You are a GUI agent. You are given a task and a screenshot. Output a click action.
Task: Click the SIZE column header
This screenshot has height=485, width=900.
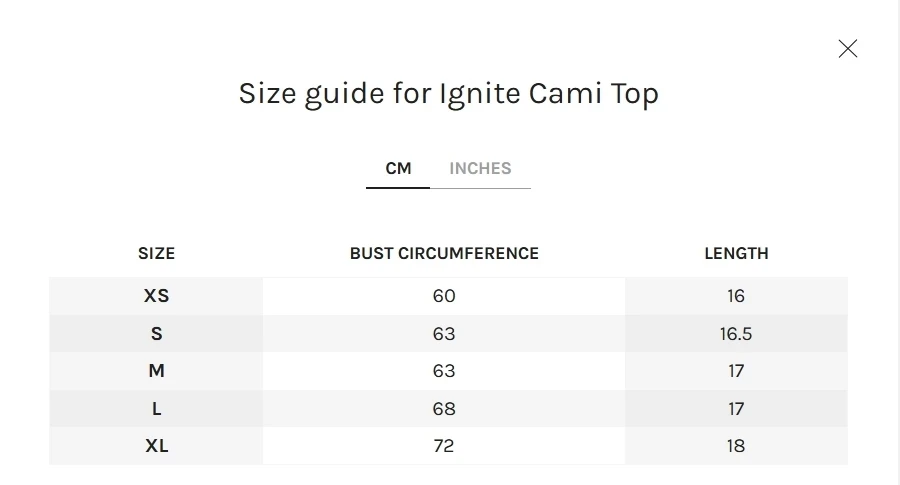pos(156,254)
